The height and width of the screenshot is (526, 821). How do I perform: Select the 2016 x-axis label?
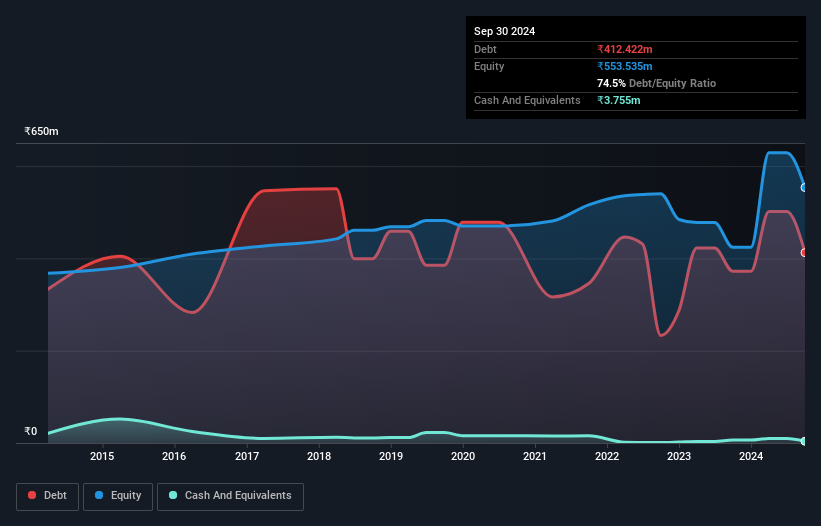[x=174, y=456]
